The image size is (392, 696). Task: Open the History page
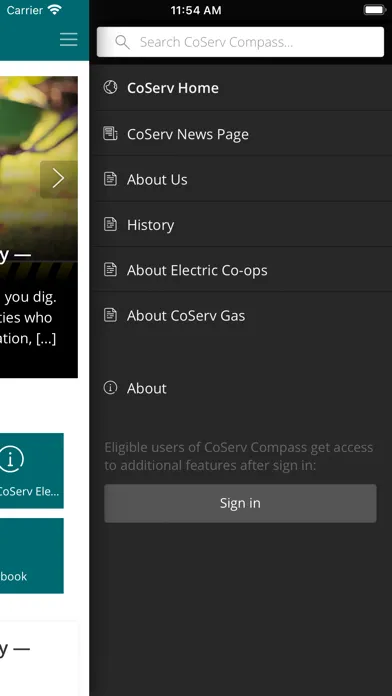click(241, 225)
